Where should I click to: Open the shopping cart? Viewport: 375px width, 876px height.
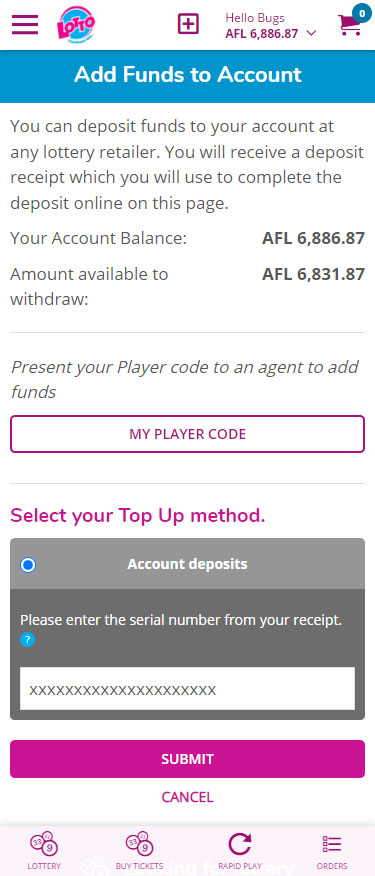click(x=349, y=26)
